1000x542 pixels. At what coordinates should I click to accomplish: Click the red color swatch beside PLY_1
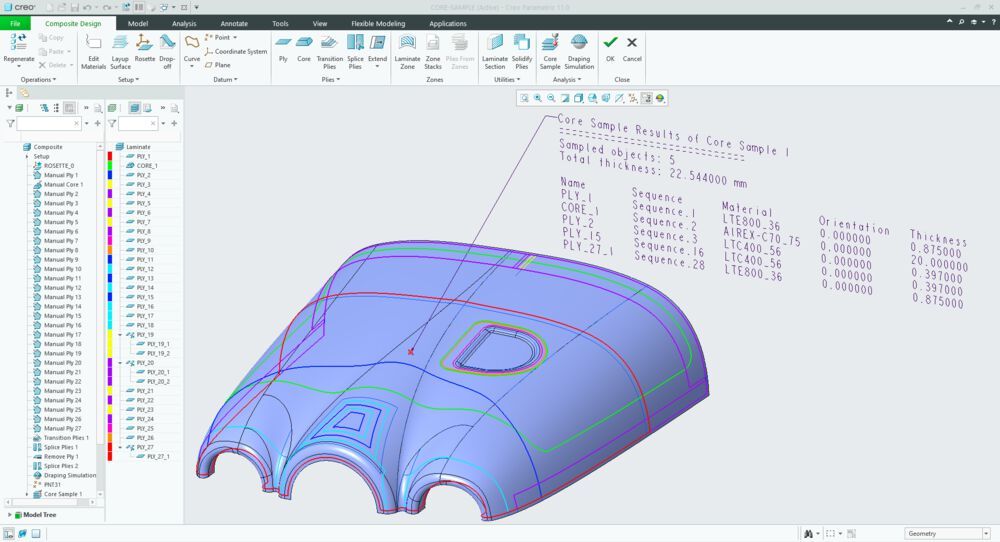109,156
